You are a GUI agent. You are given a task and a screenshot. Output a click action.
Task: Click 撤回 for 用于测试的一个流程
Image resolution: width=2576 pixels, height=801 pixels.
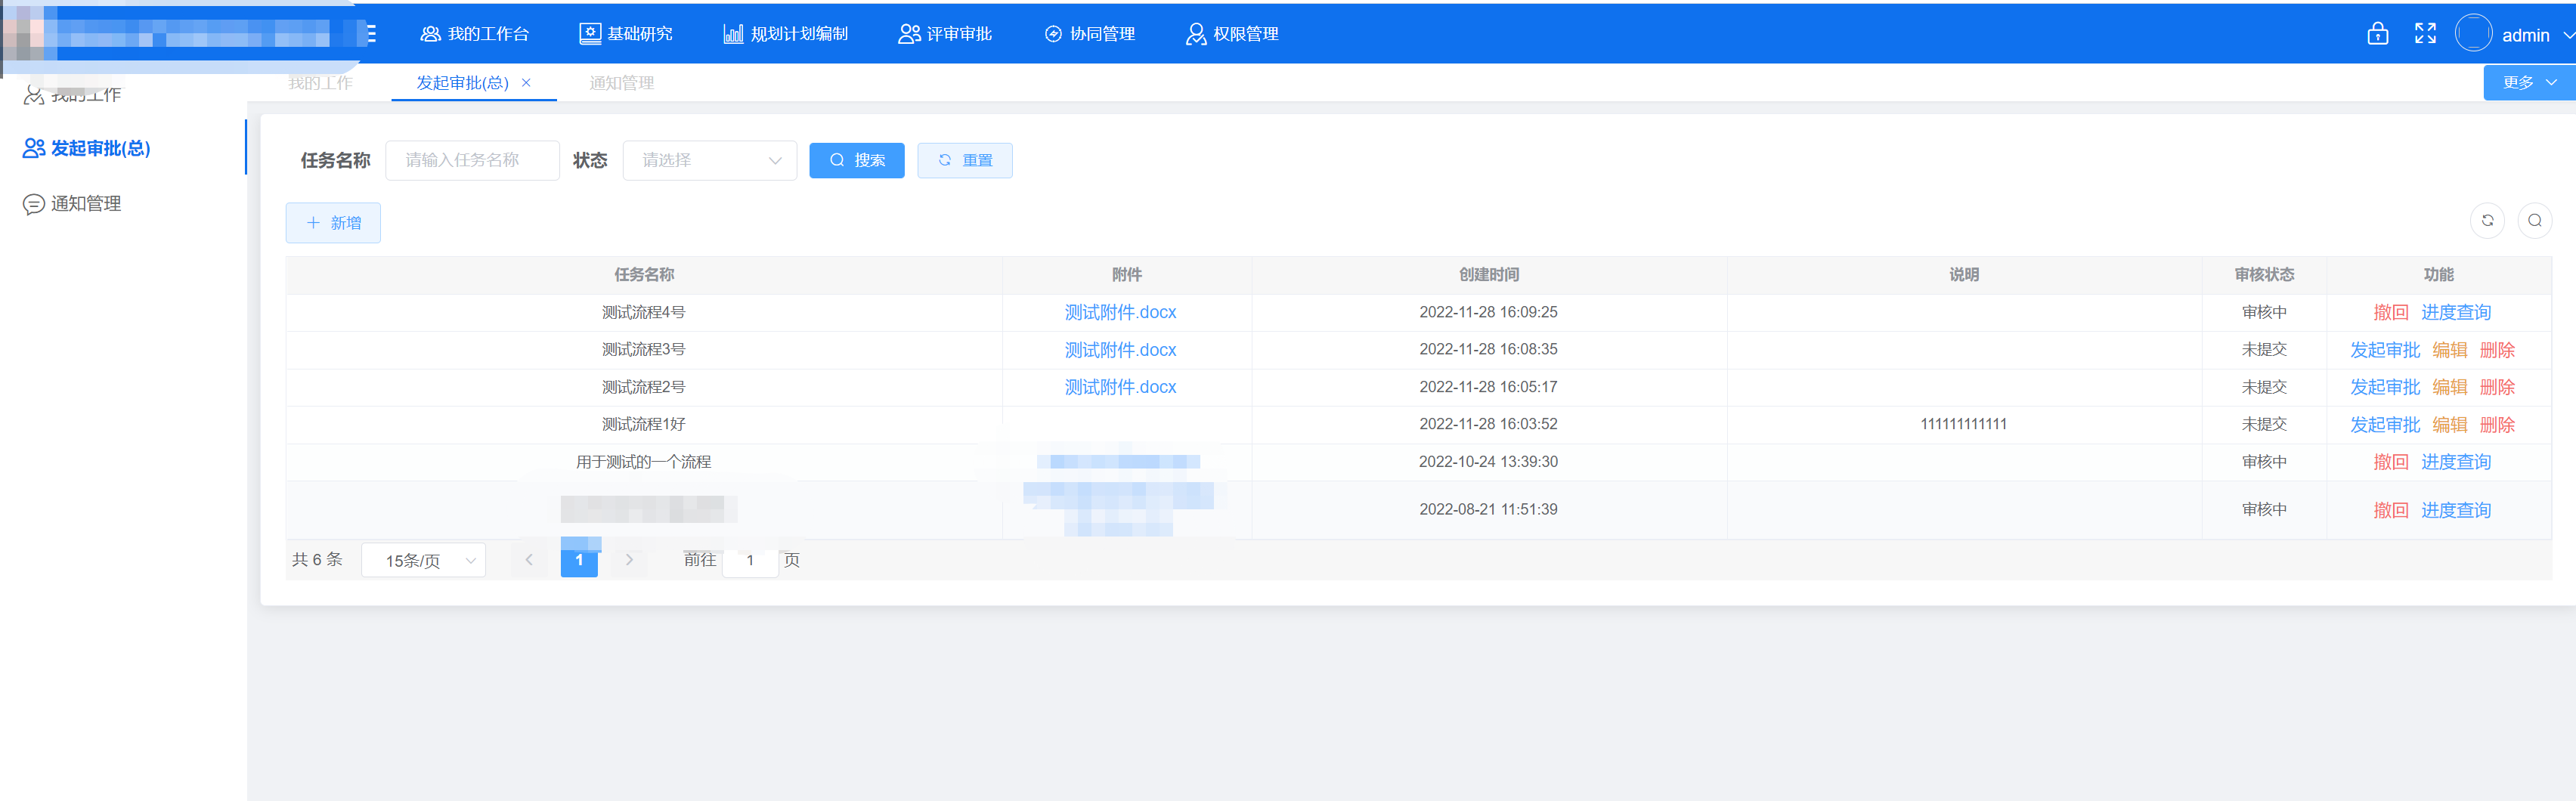[x=2390, y=462]
